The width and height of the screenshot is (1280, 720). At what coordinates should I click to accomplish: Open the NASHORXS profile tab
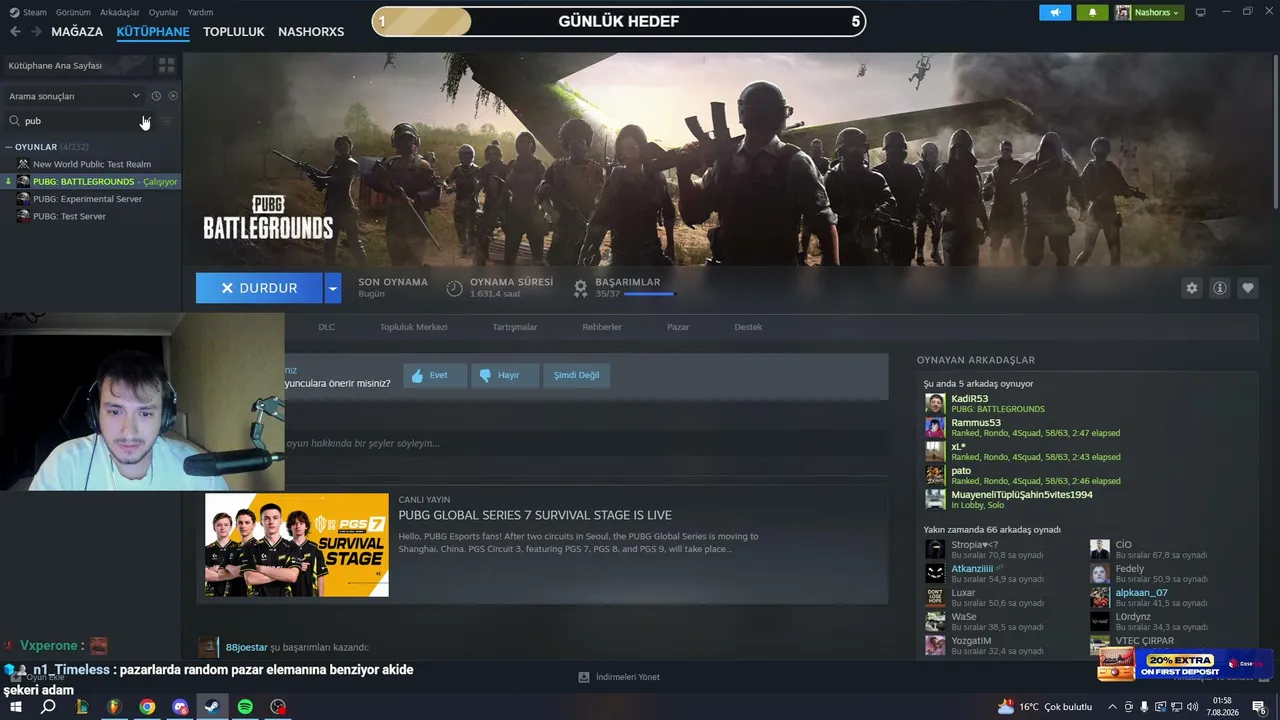click(x=311, y=32)
